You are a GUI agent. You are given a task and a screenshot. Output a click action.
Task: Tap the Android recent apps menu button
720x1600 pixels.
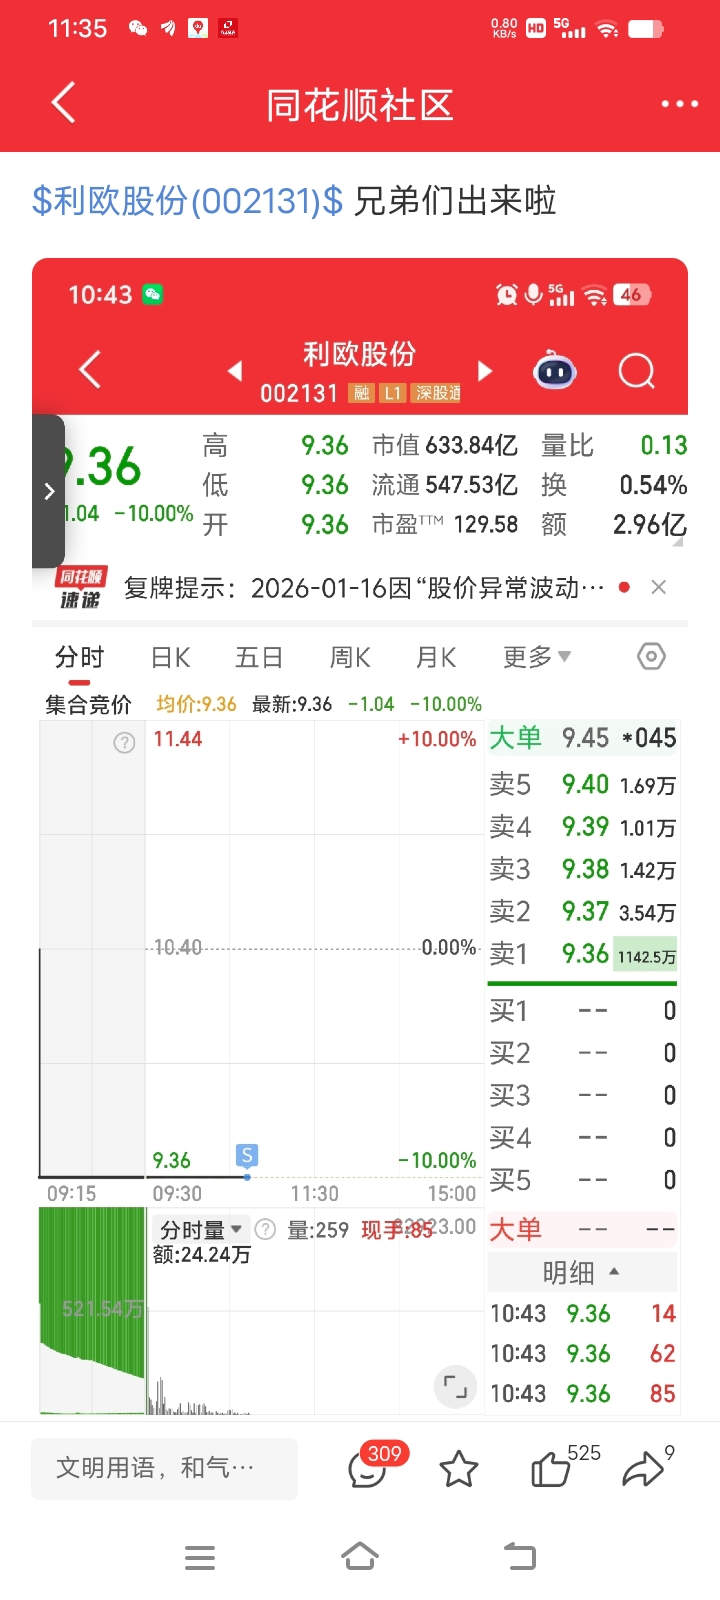coord(200,1558)
